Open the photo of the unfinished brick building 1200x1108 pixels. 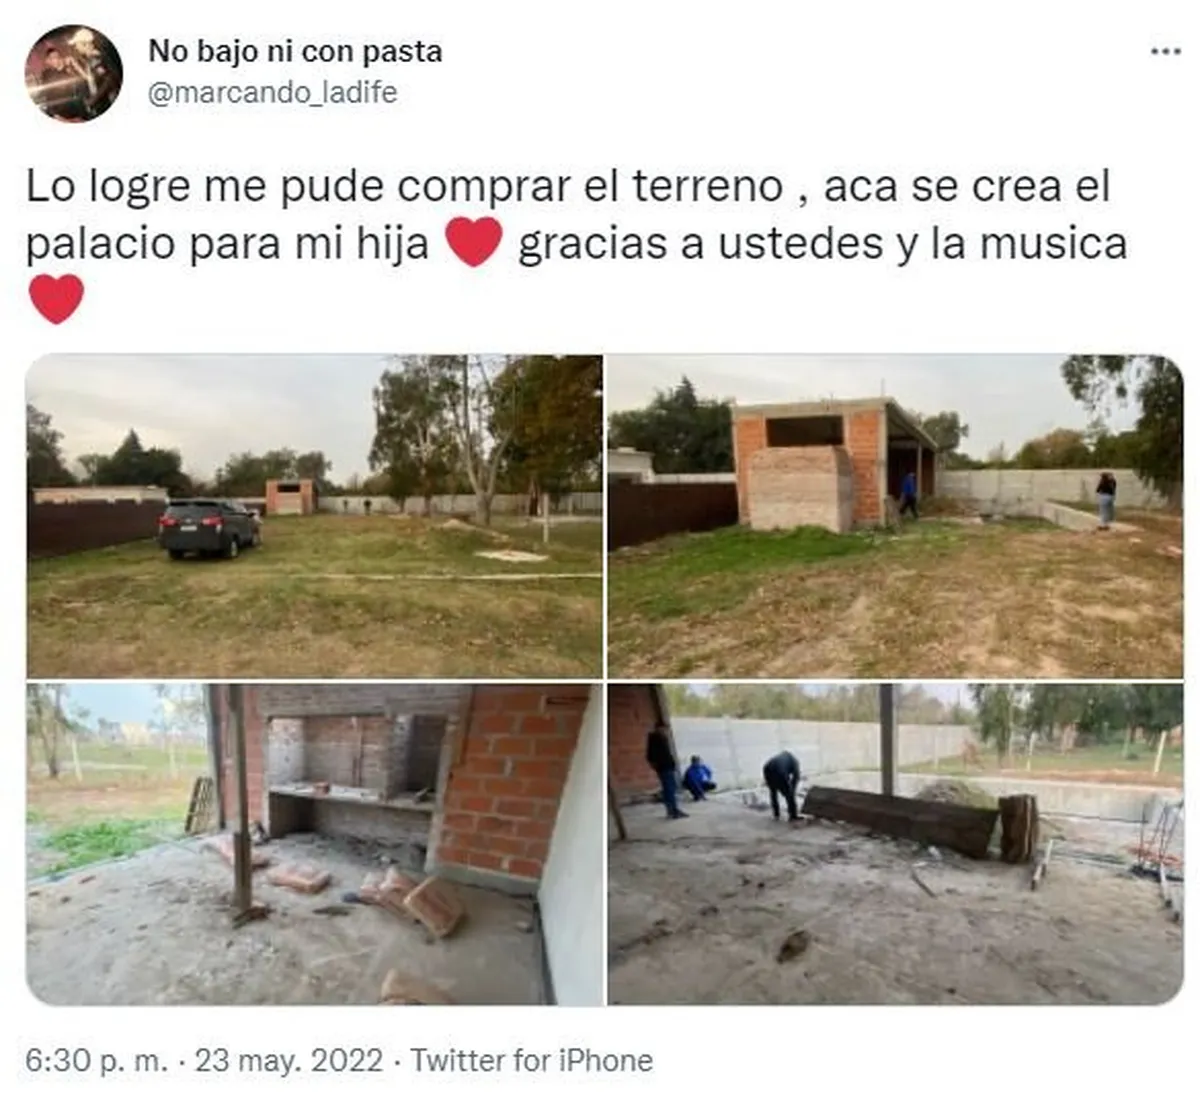(895, 516)
